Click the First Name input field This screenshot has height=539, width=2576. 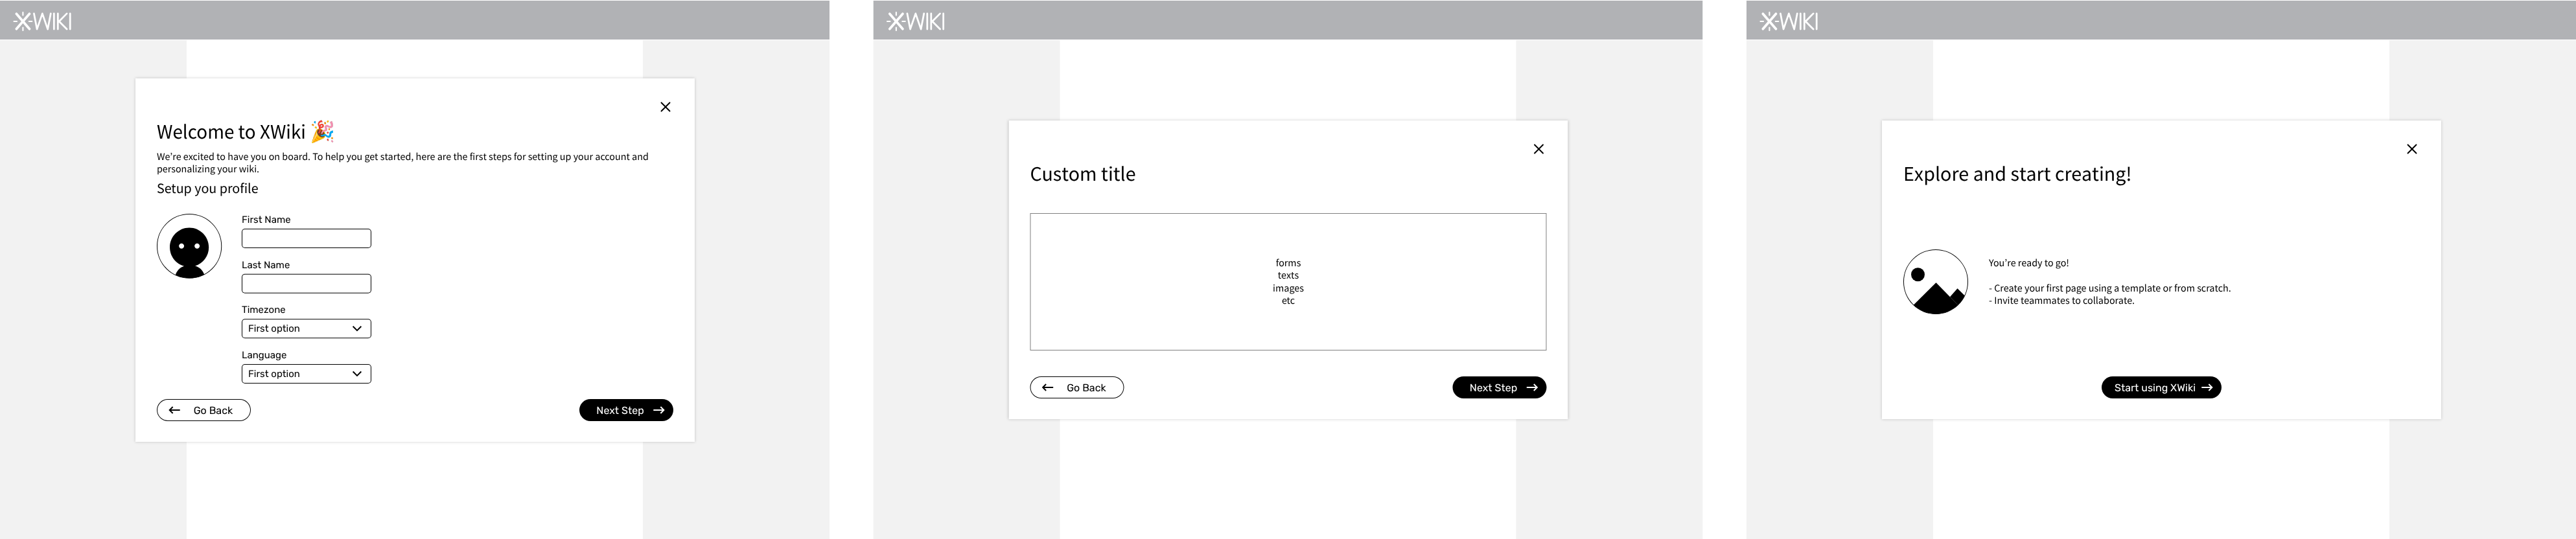tap(306, 238)
